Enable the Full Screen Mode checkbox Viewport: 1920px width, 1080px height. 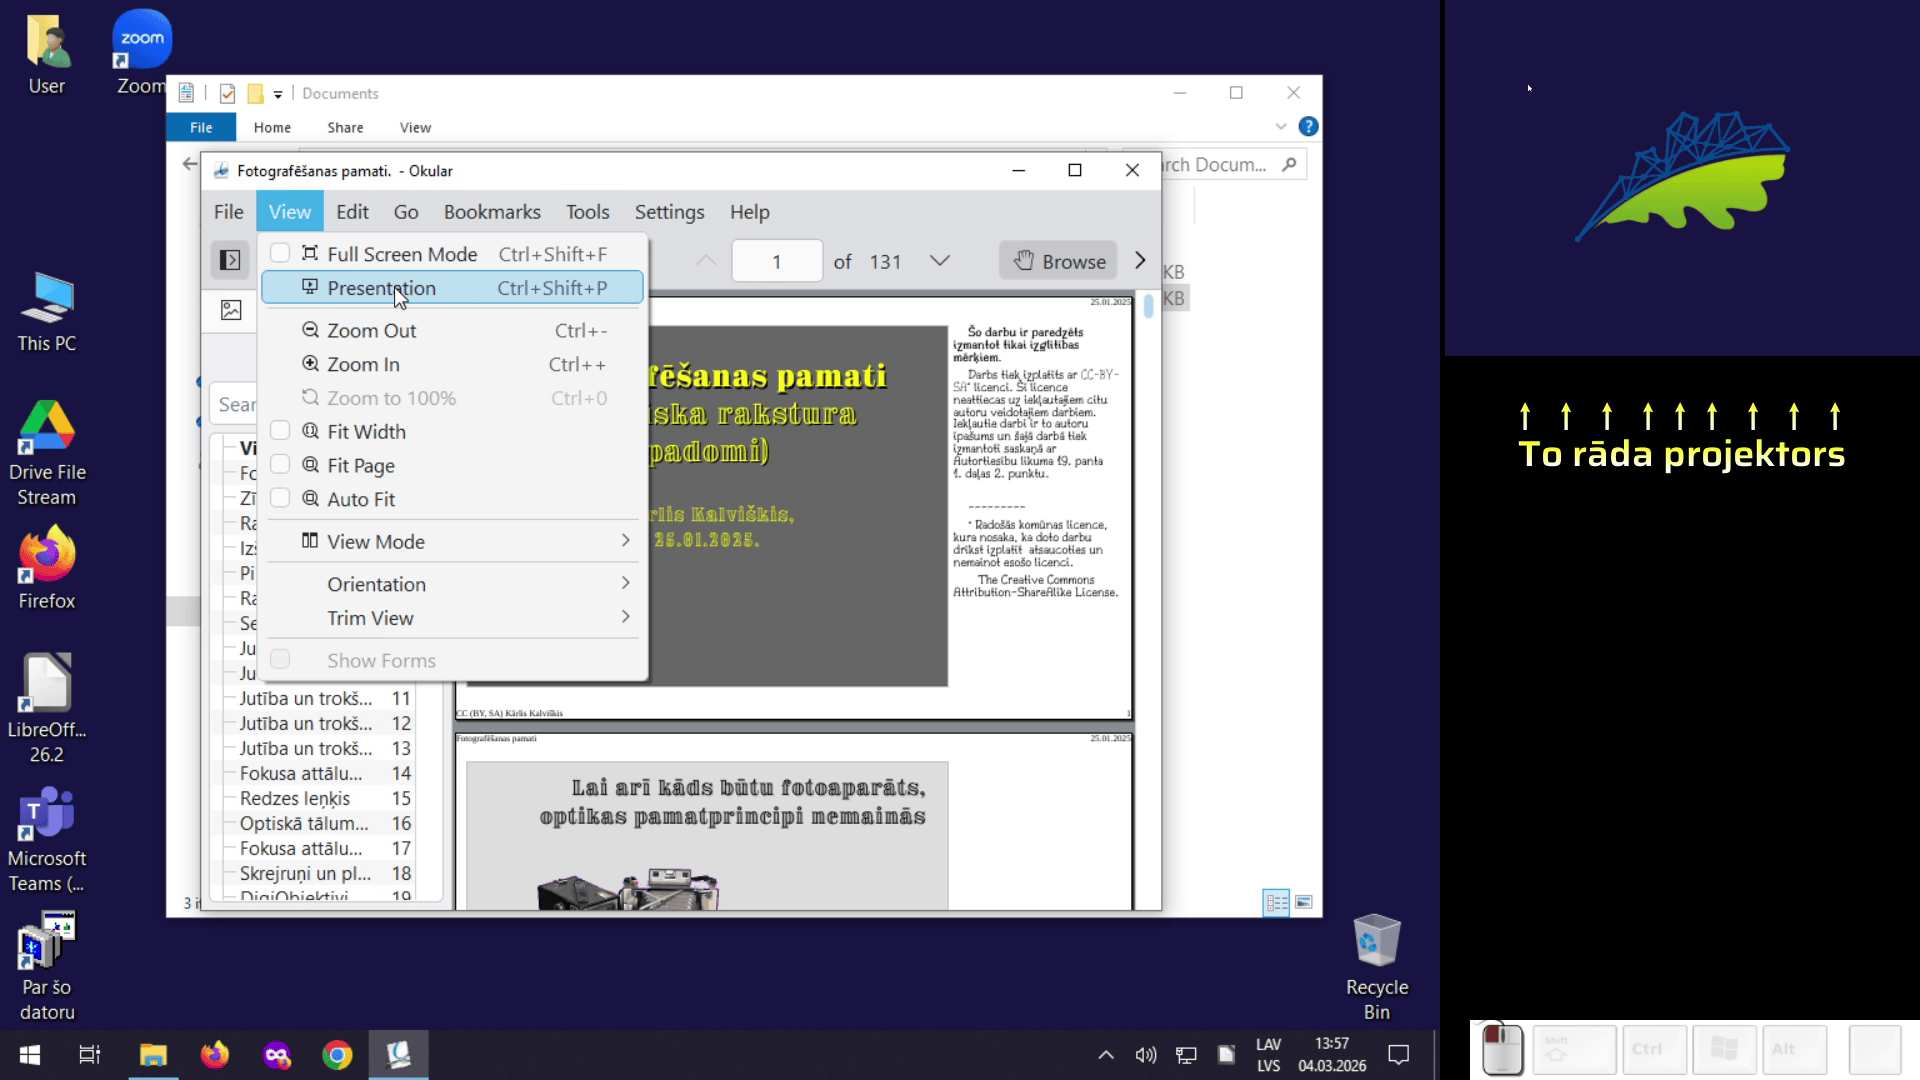pyautogui.click(x=280, y=253)
